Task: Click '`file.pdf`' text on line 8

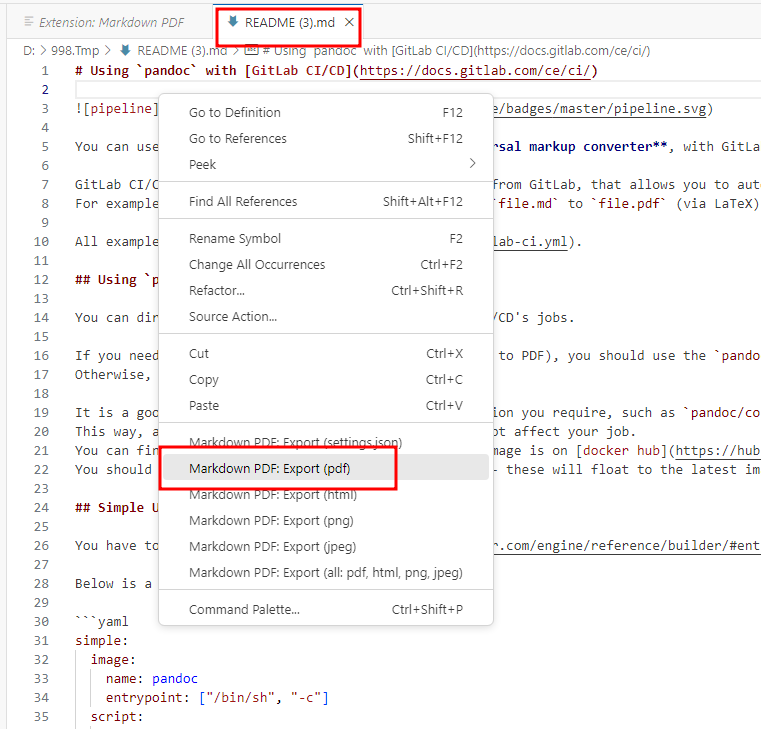Action: 629,204
